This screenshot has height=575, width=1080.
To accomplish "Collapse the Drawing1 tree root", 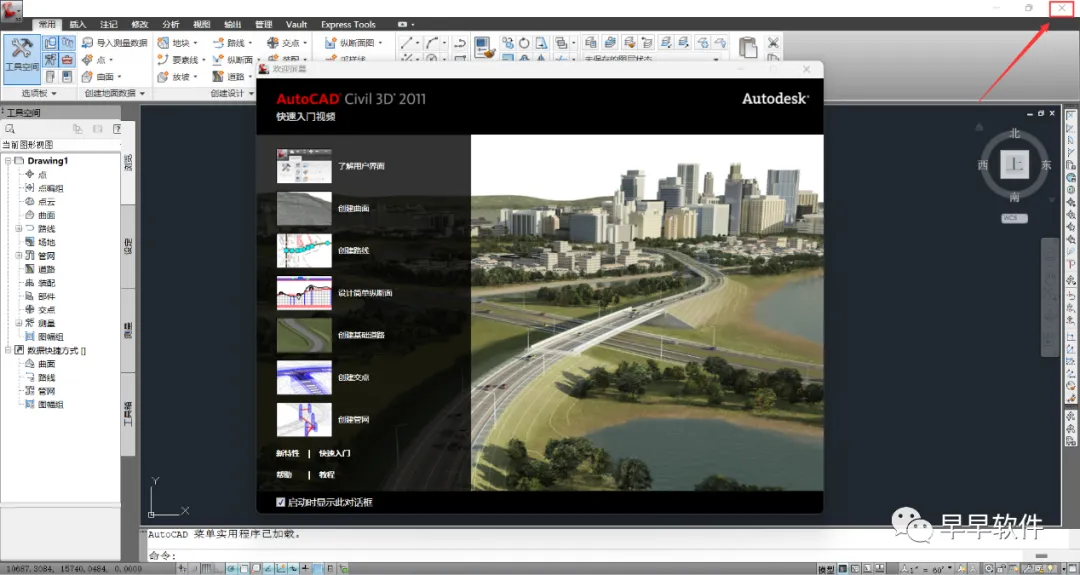I will [8, 161].
